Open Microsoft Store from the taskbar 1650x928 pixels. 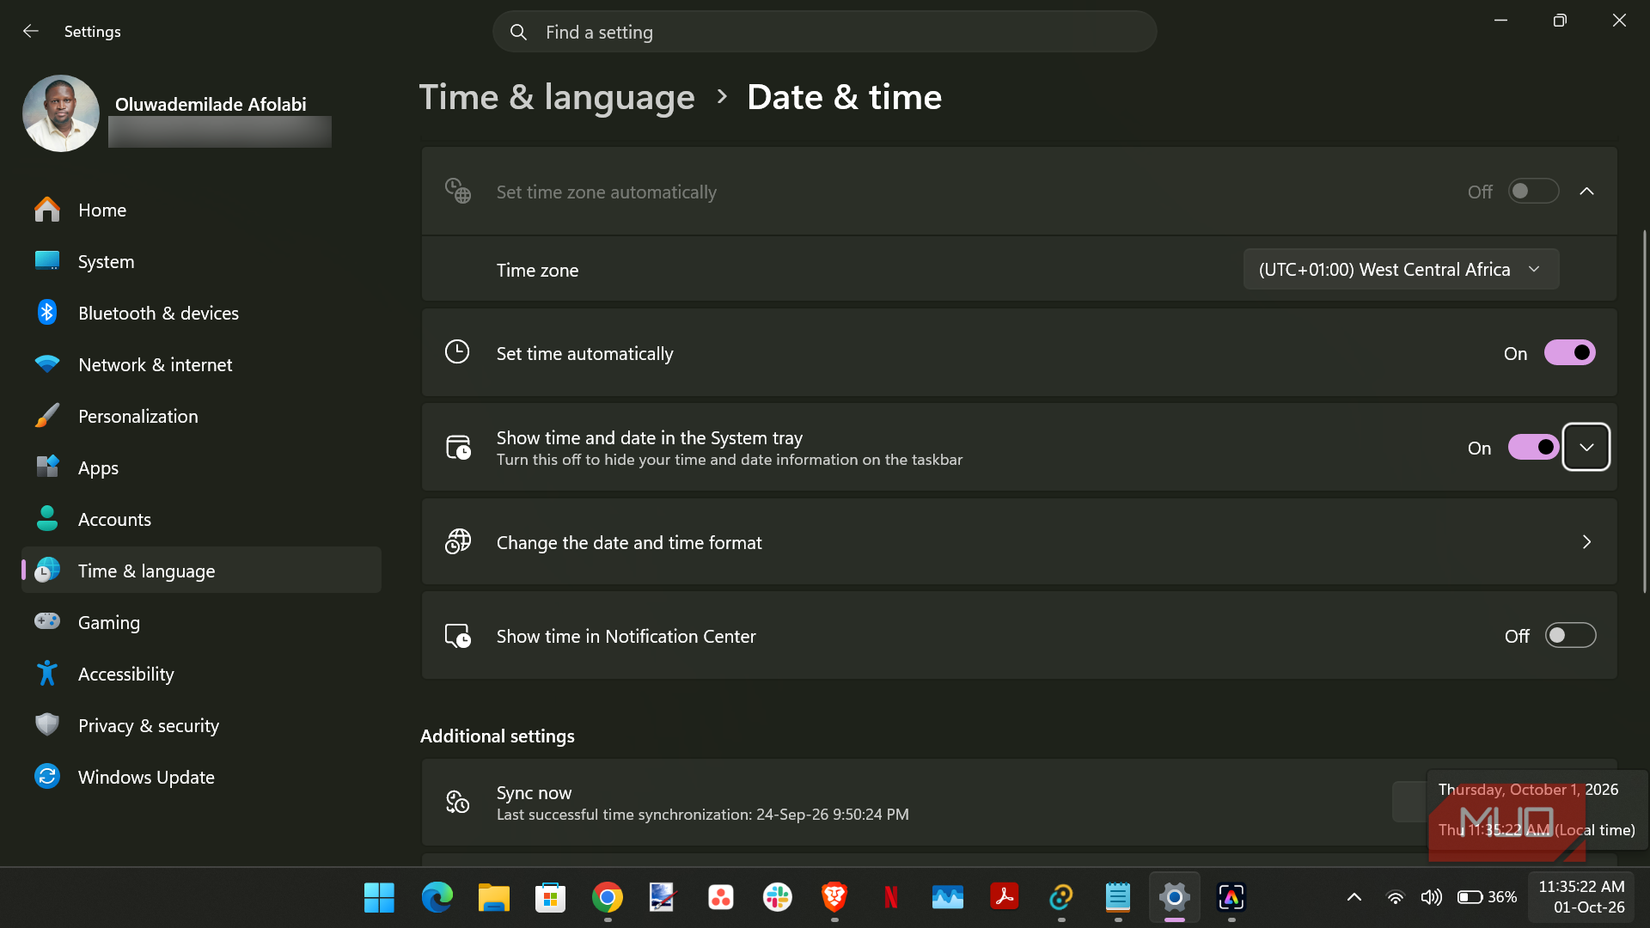550,898
